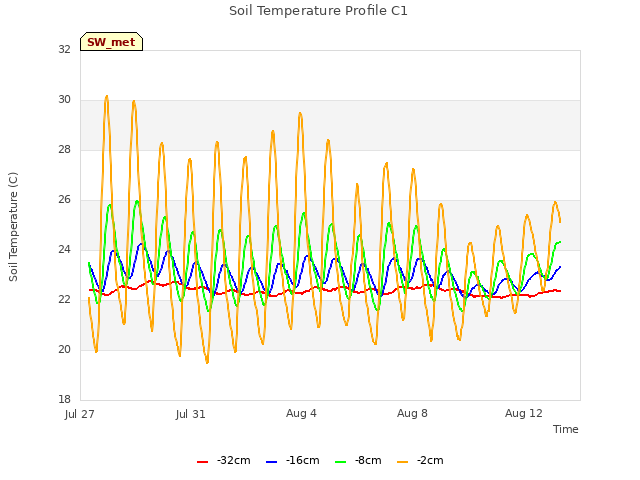640x480 pixels.
Task: Click the red -32cm legend color marker
Action: [202, 462]
